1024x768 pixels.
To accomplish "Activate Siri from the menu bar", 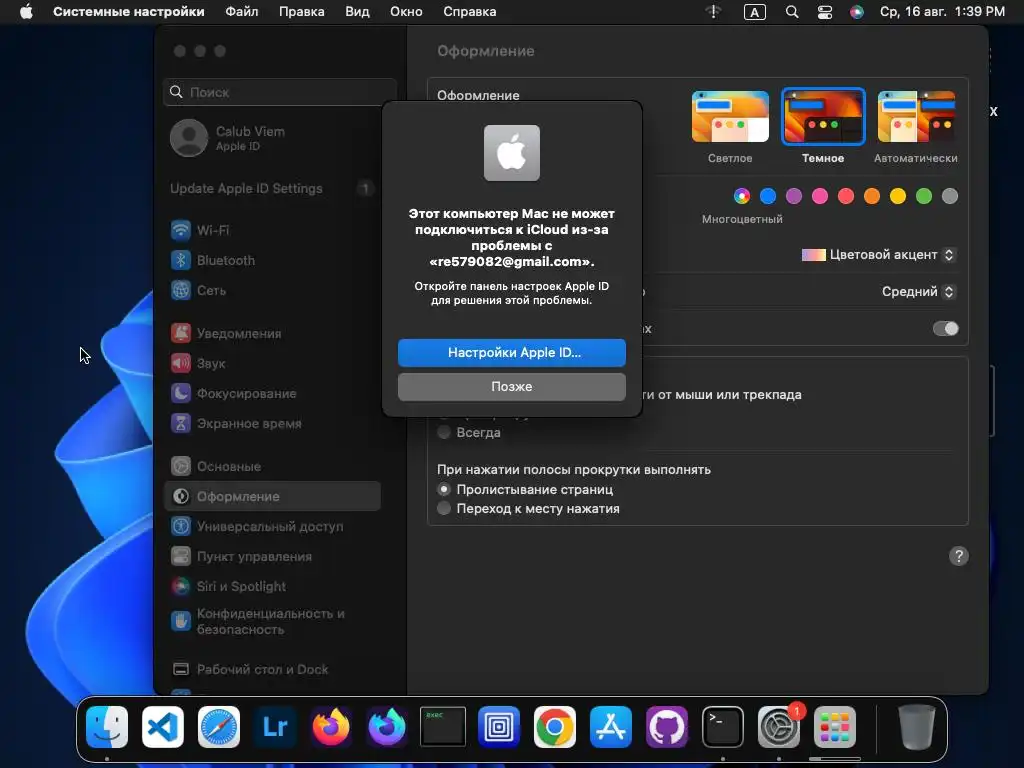I will (857, 12).
